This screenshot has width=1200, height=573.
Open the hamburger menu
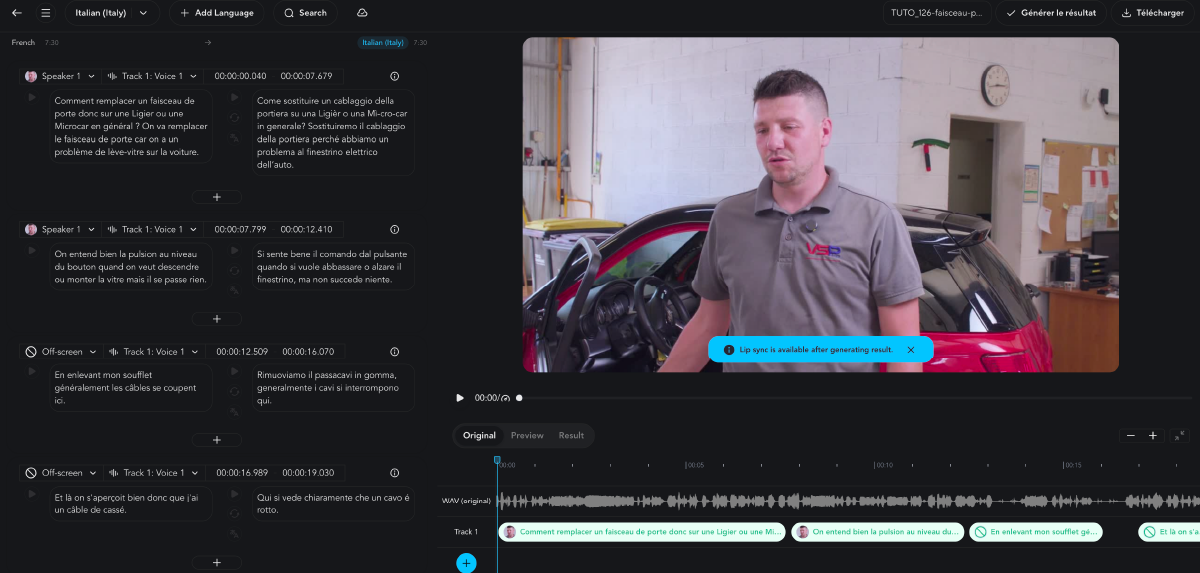(x=46, y=13)
